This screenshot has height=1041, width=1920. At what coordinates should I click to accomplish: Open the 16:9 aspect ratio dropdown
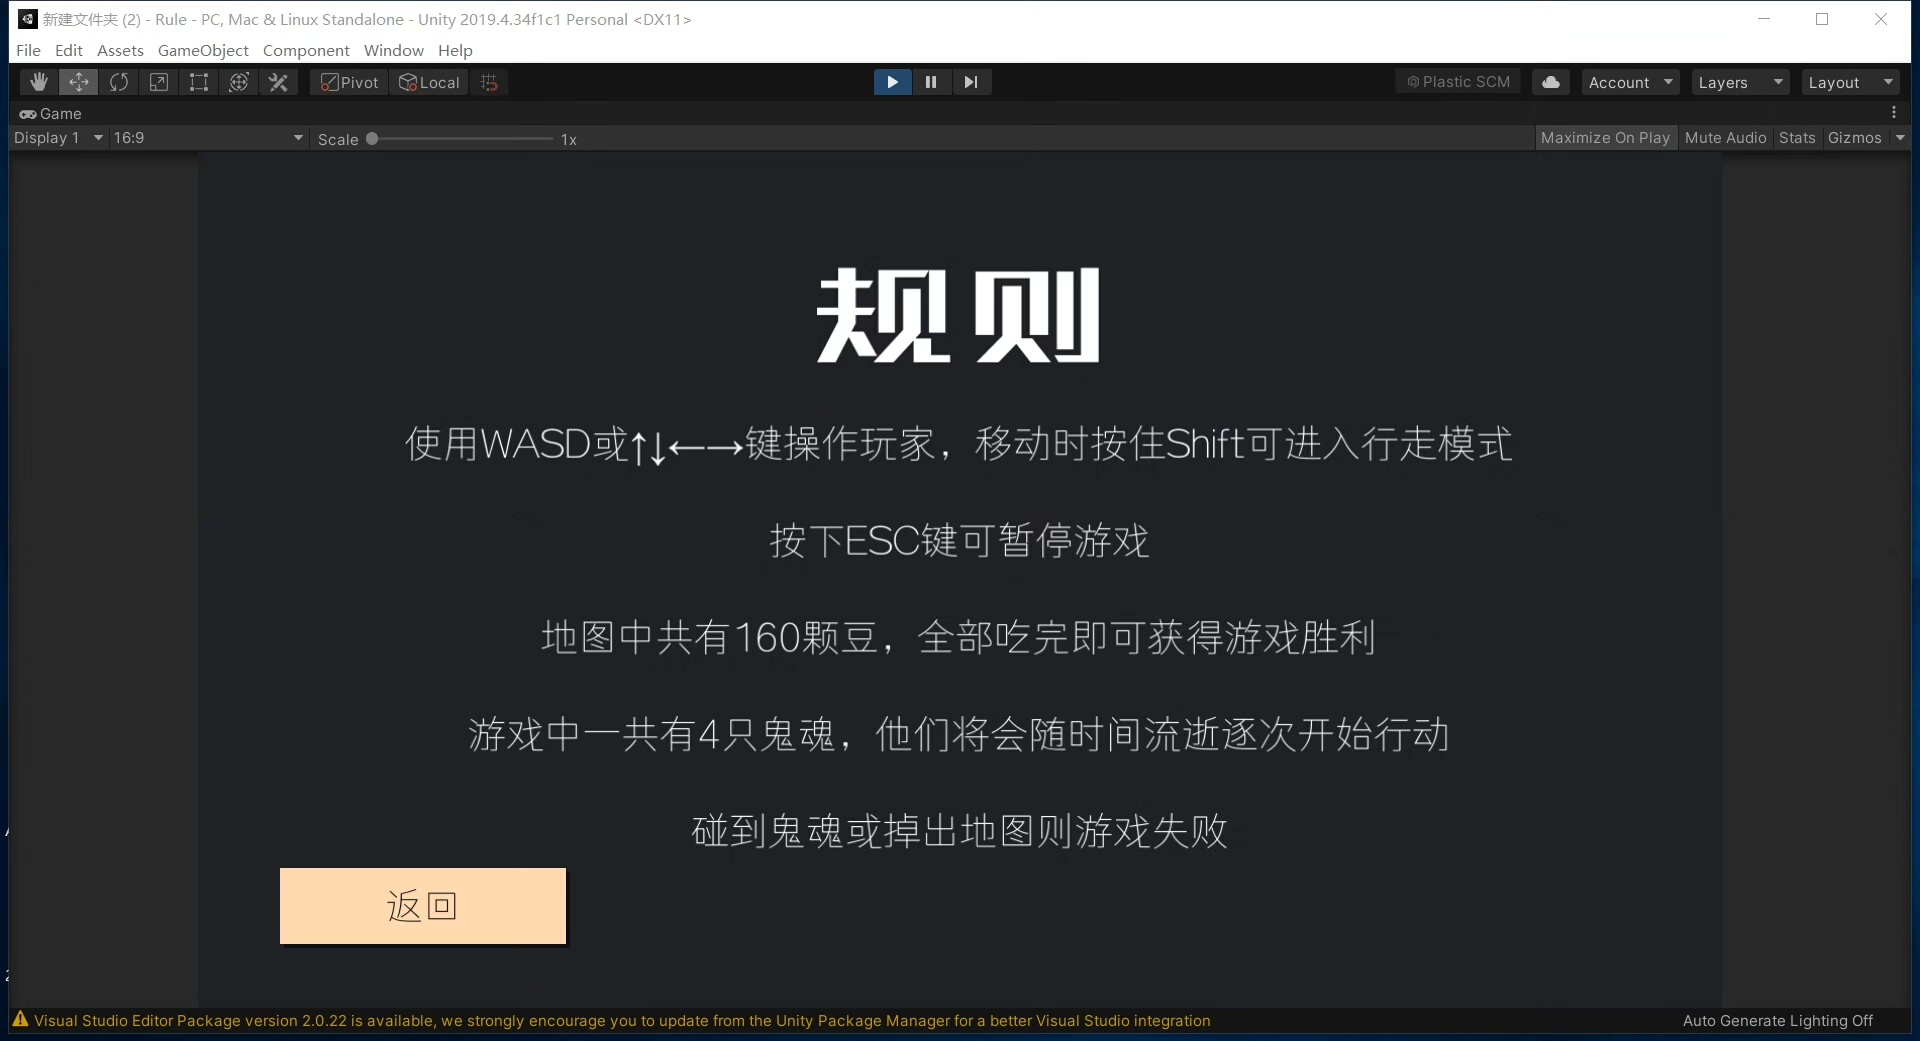(208, 138)
